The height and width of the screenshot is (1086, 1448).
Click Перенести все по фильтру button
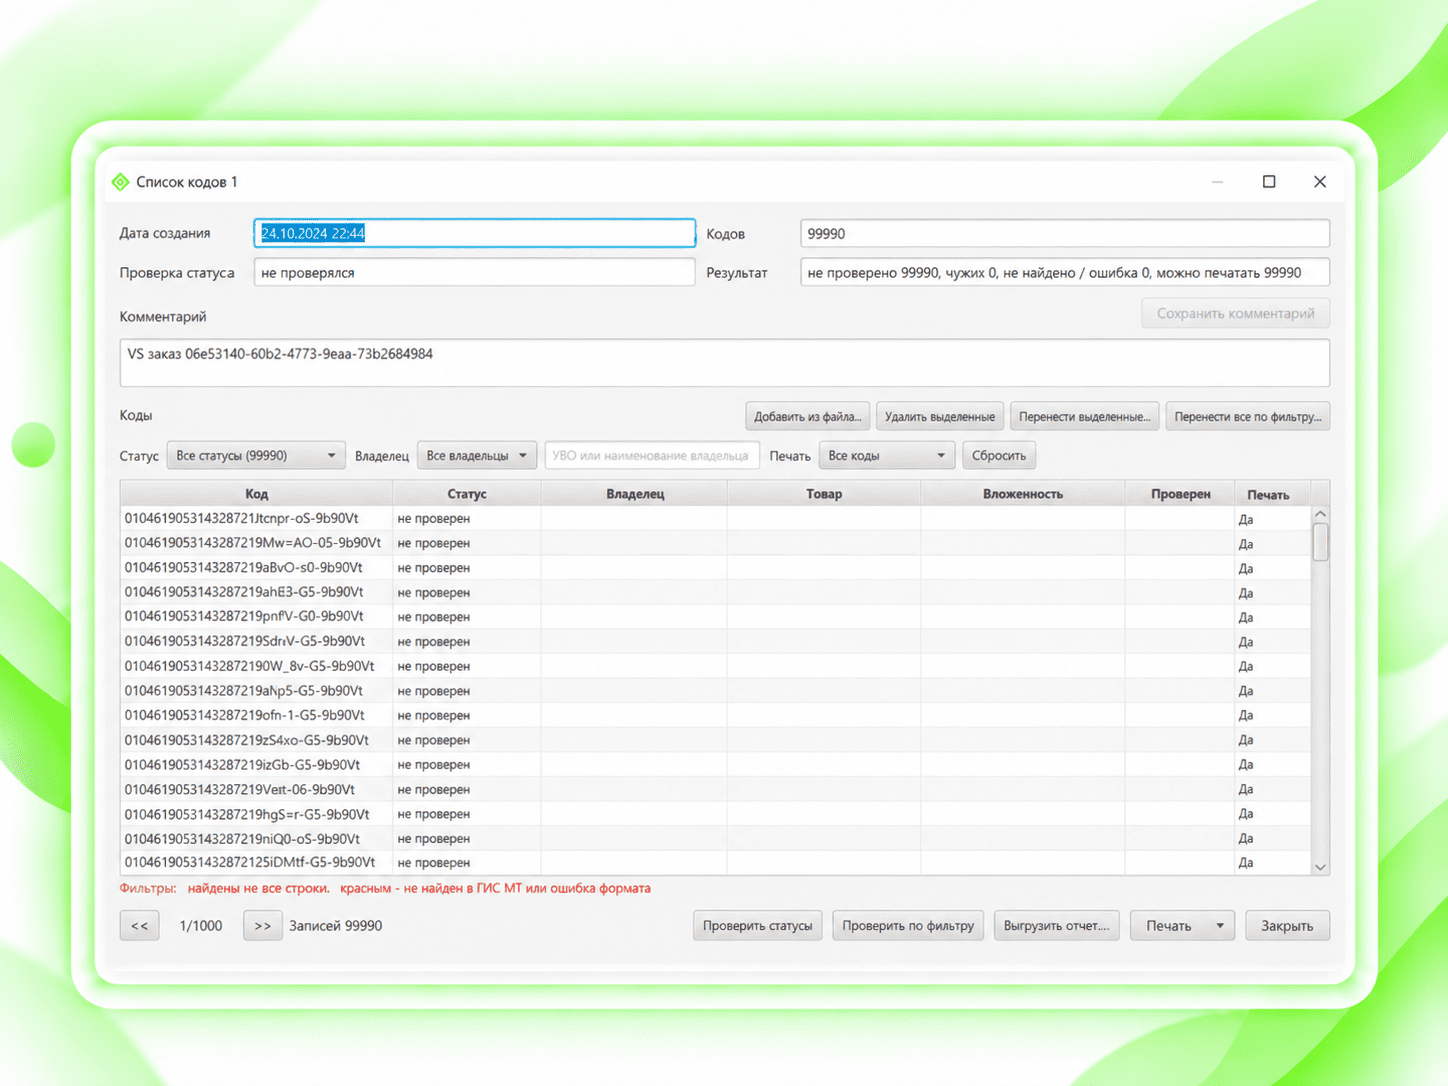[1248, 417]
